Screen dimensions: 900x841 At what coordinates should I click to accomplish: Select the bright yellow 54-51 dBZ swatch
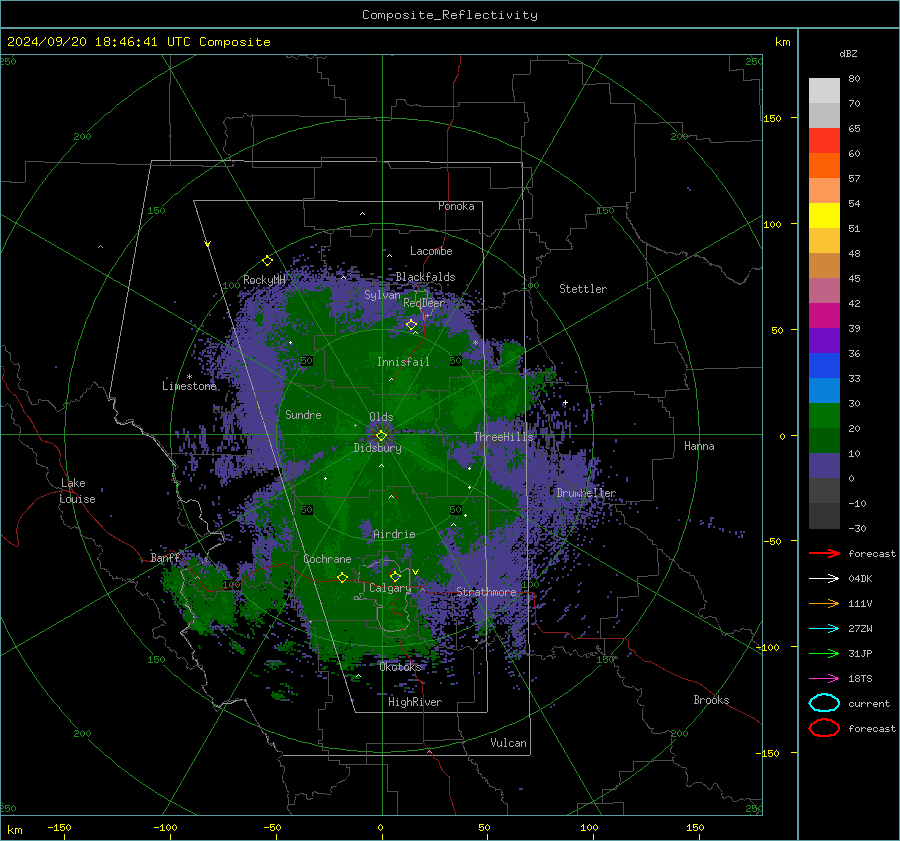pyautogui.click(x=824, y=216)
